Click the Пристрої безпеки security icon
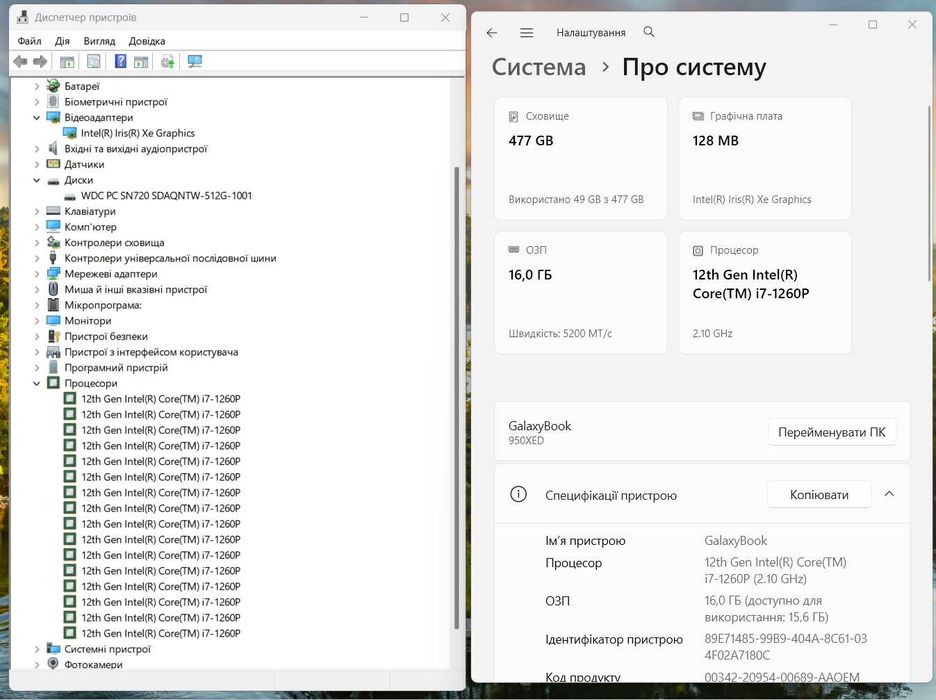936x700 pixels. coord(53,336)
